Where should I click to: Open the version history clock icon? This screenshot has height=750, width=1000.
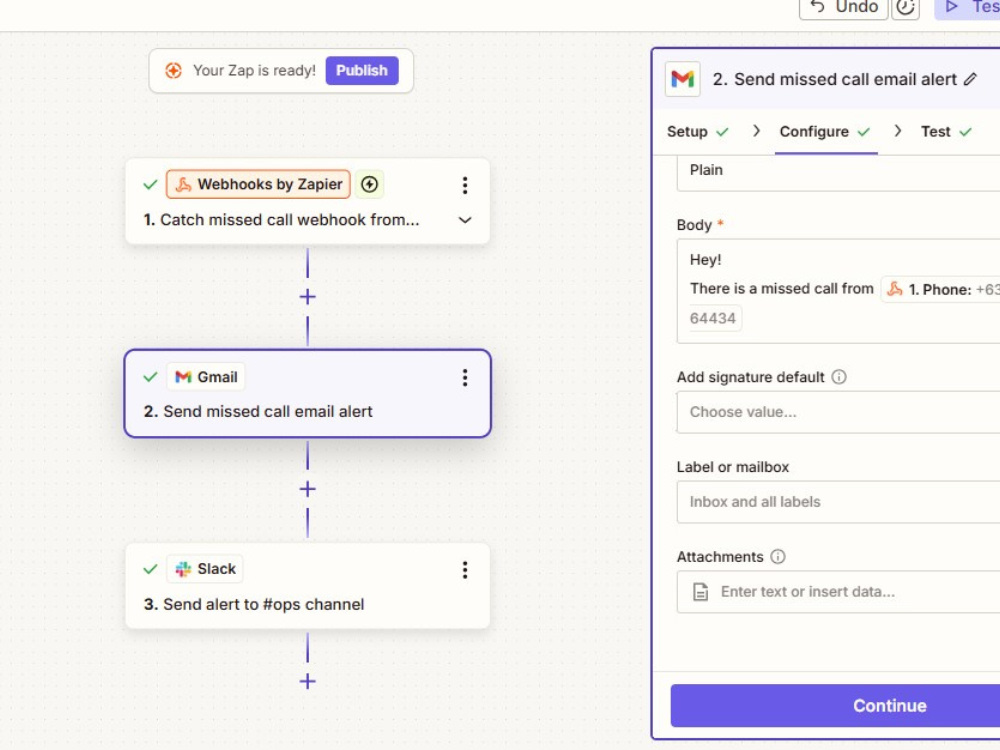click(905, 8)
